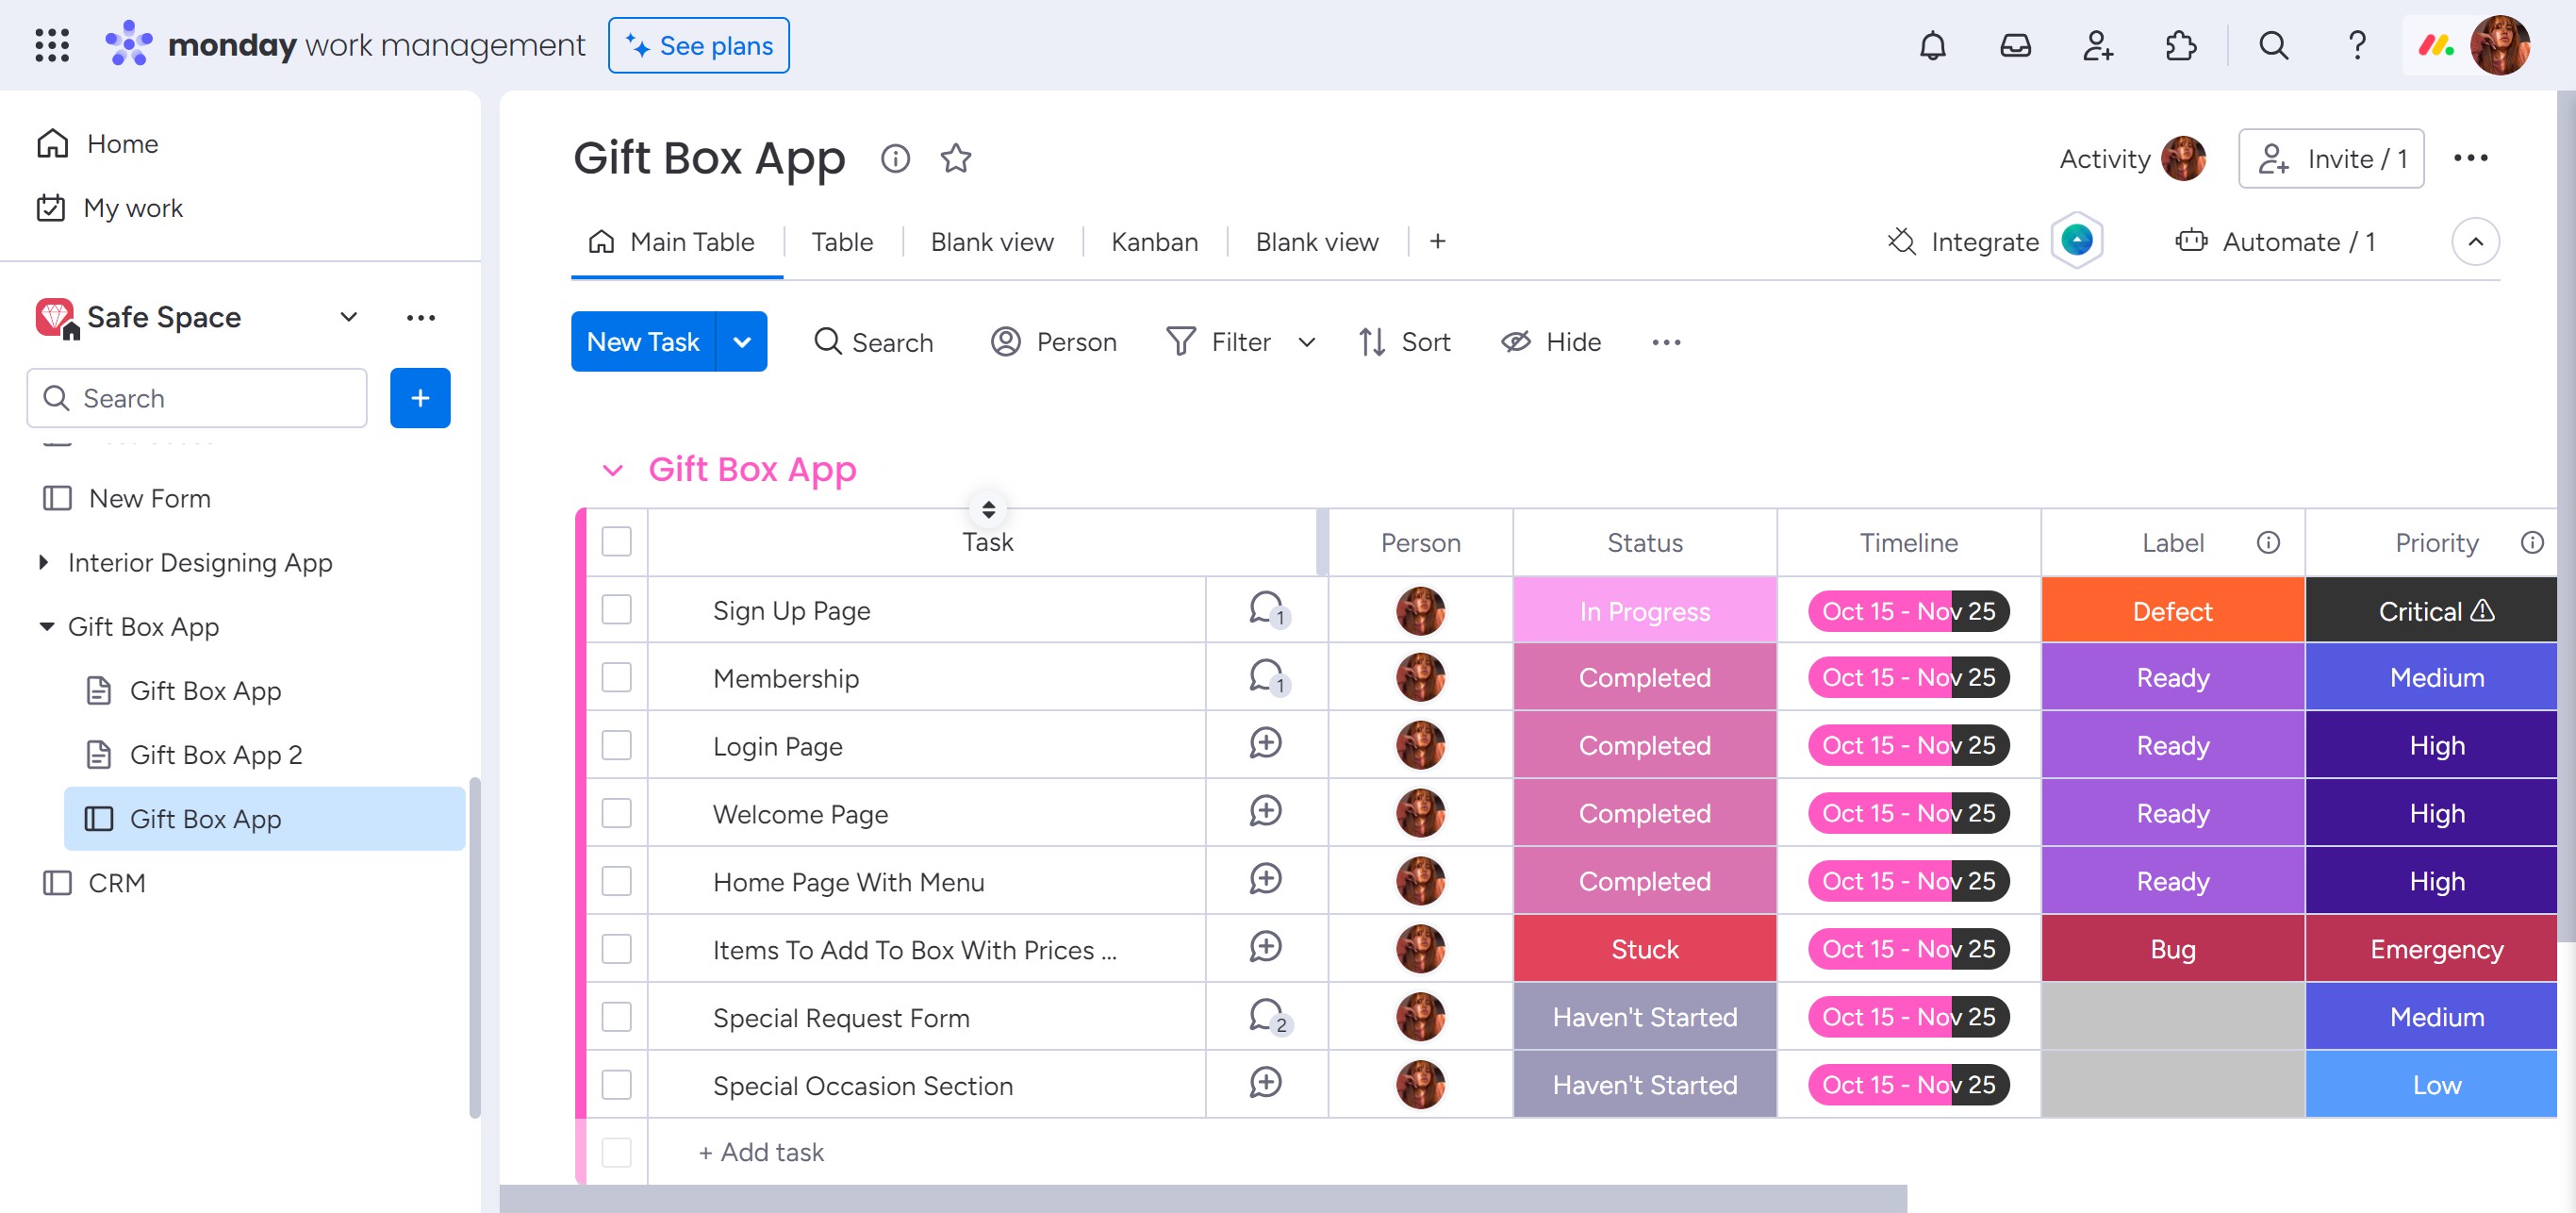Viewport: 2576px width, 1213px height.
Task: Open Sign Up Page conversation bubble
Action: click(x=1266, y=609)
